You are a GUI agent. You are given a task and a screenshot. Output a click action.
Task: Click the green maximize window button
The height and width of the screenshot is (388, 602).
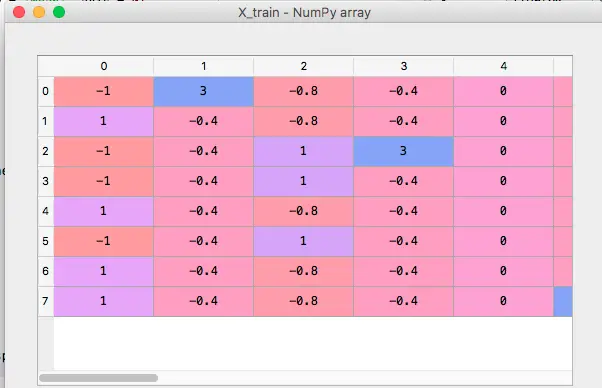pyautogui.click(x=59, y=12)
